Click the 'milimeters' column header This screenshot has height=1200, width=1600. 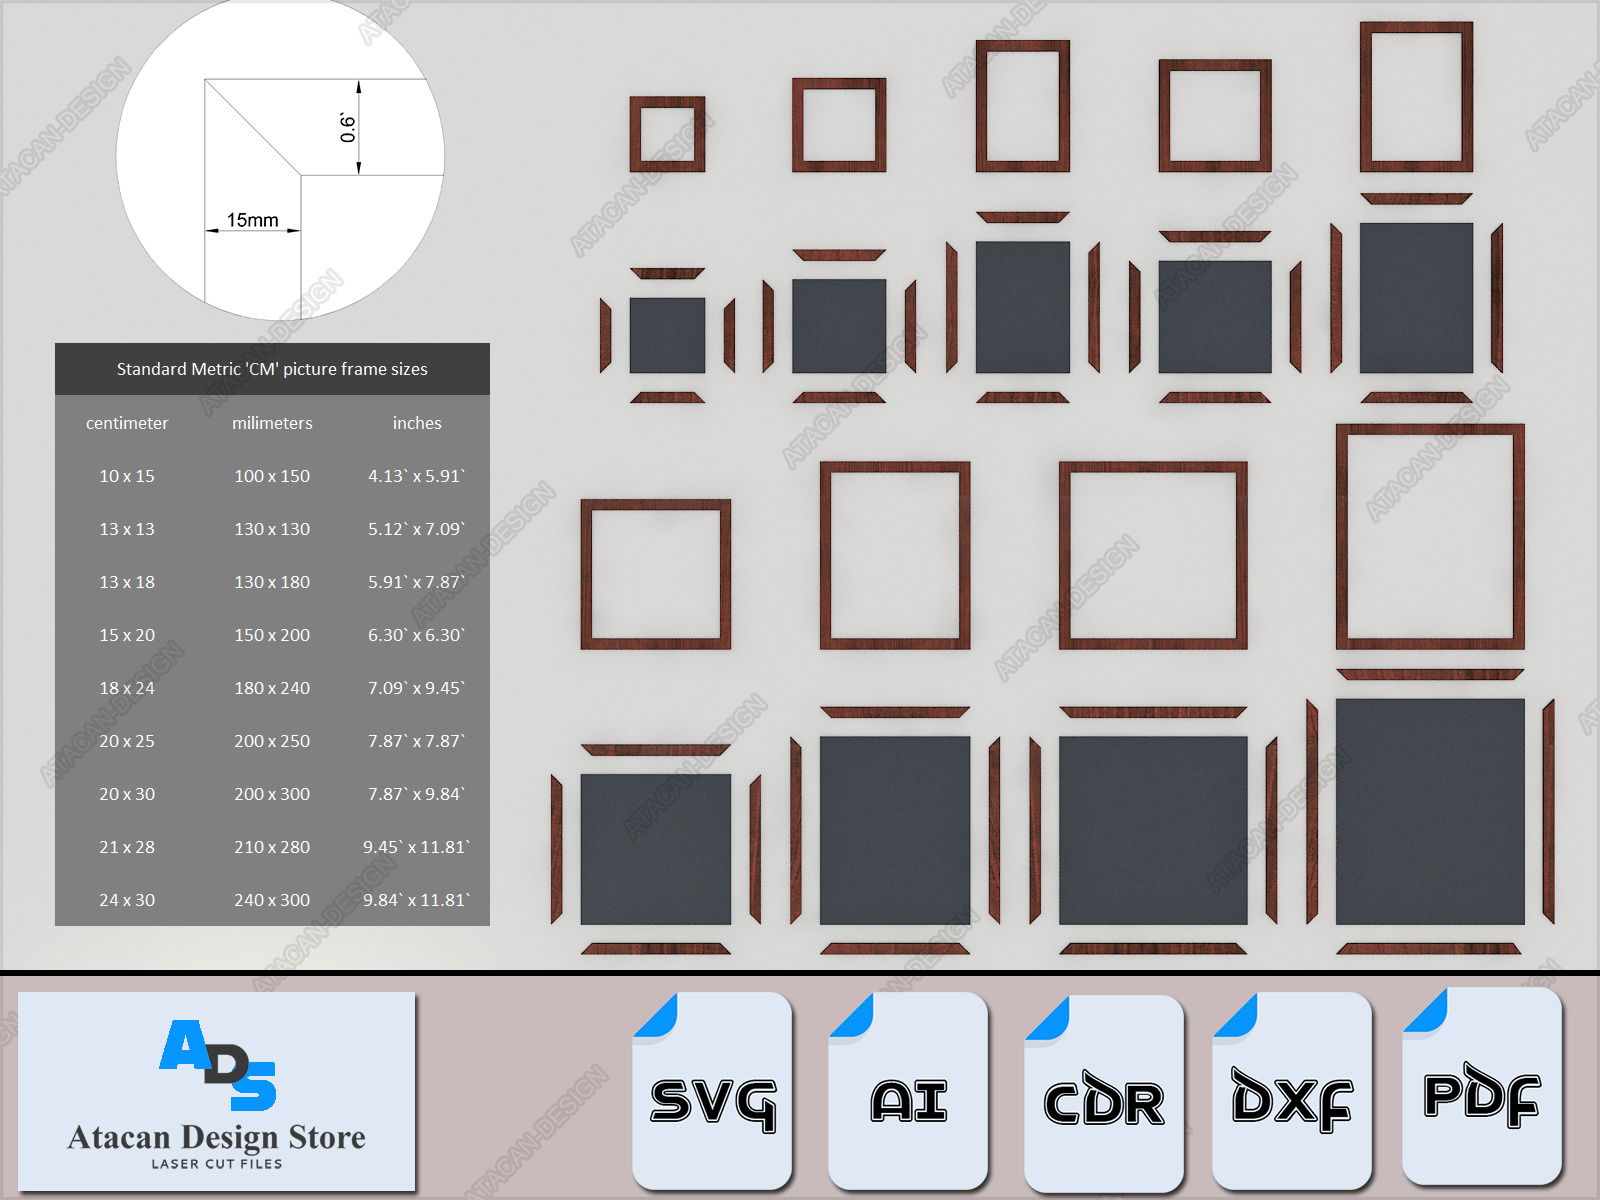click(272, 423)
